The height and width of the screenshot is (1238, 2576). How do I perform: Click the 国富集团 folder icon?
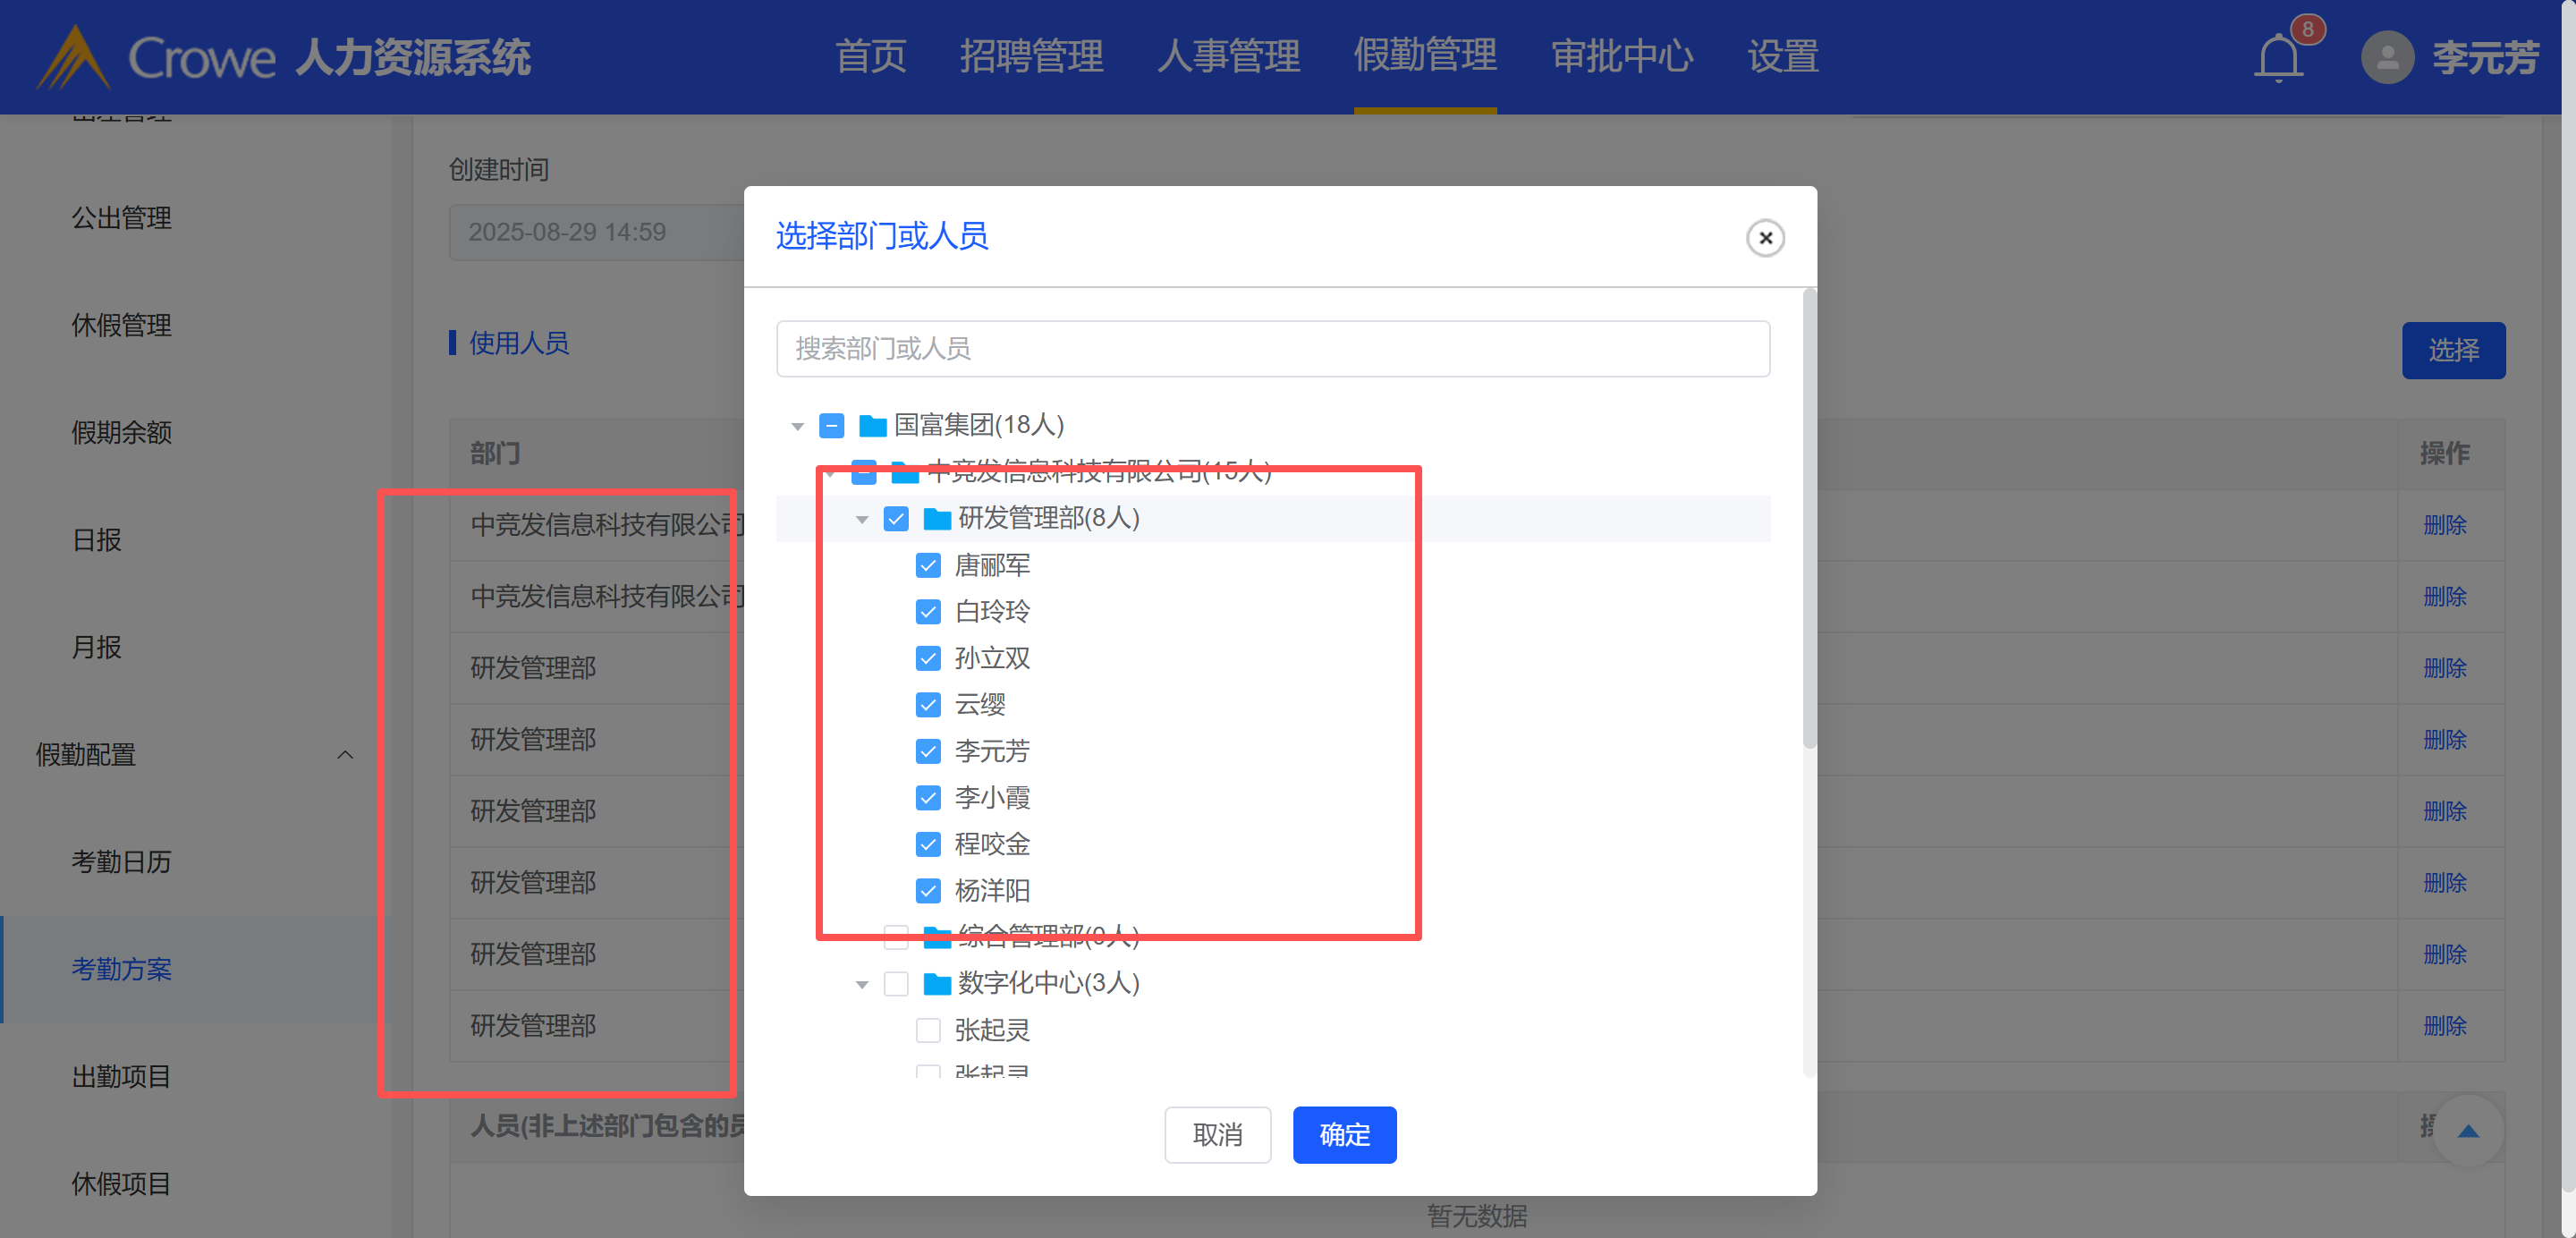pyautogui.click(x=872, y=426)
